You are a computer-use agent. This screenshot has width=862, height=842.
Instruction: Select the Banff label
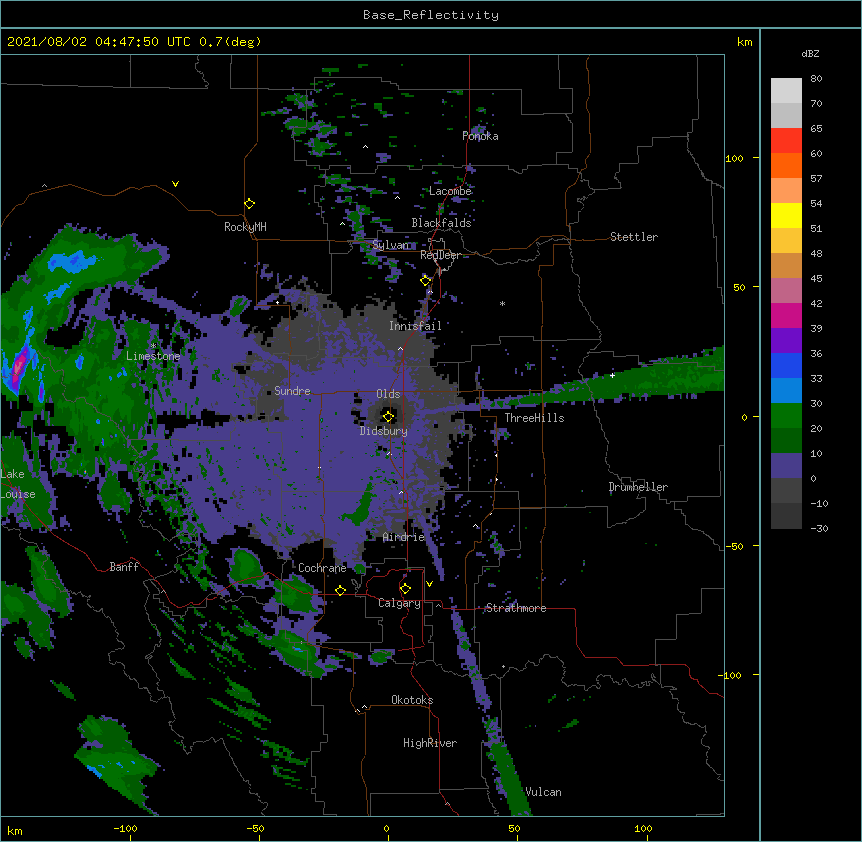(124, 567)
